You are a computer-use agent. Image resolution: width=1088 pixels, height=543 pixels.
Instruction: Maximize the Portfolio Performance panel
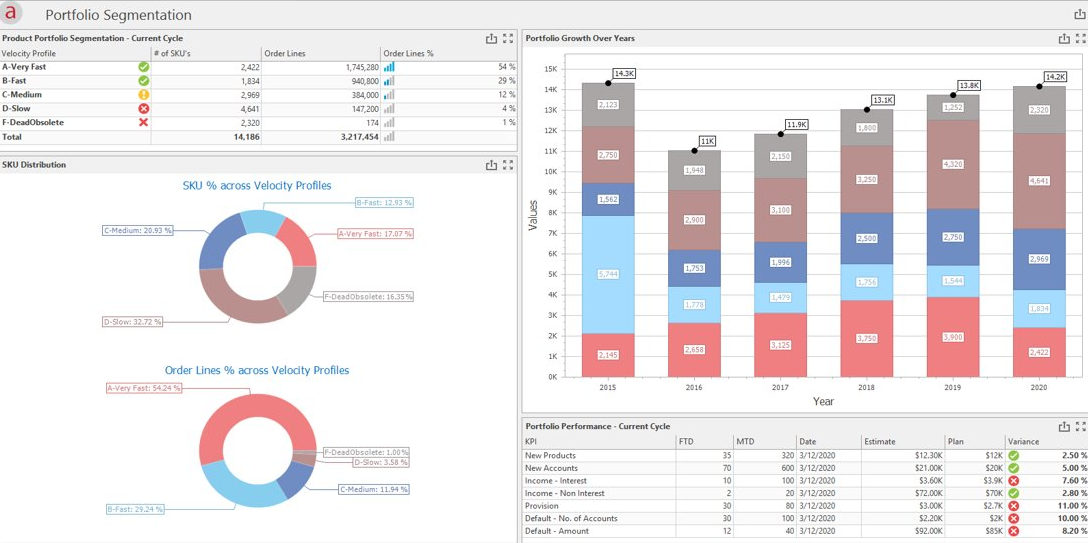click(1080, 426)
